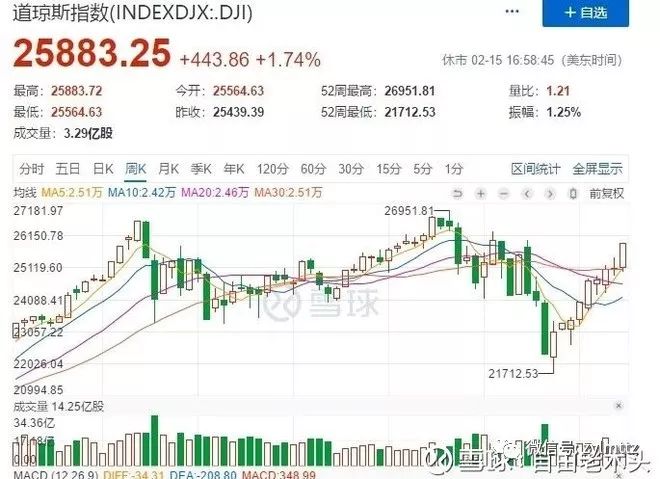Click the title 道琼斯指数(INDEXDJX:.DJI)
This screenshot has height=479, width=660.
point(133,13)
